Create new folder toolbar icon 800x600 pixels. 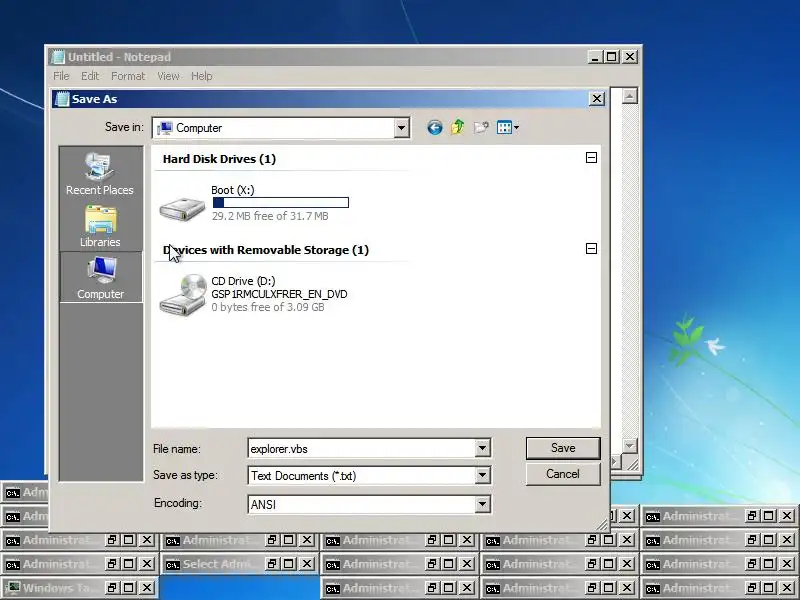click(481, 127)
